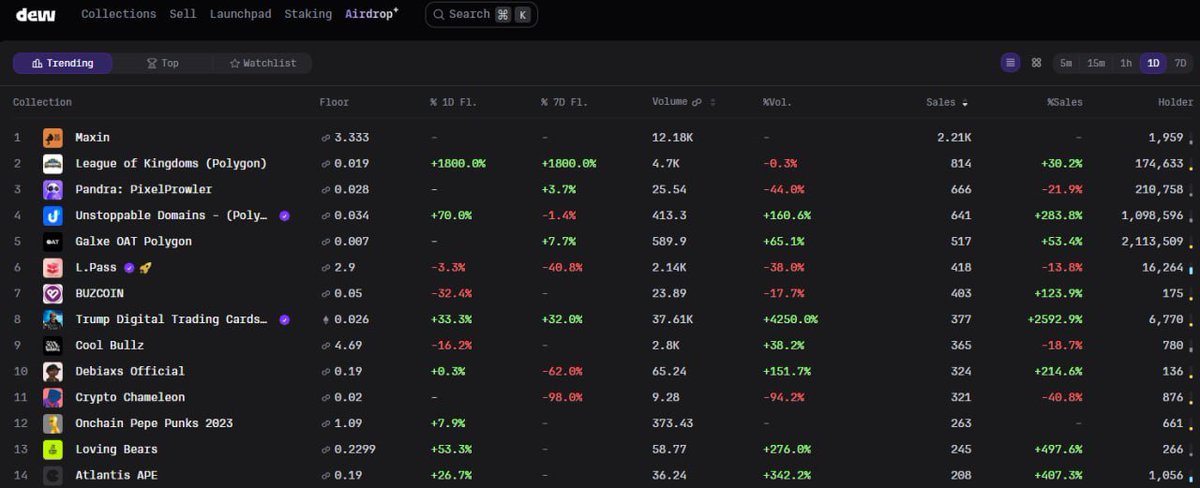This screenshot has width=1200, height=488.
Task: Click verified badge beside Trump Digital Trading Cards
Action: (285, 320)
